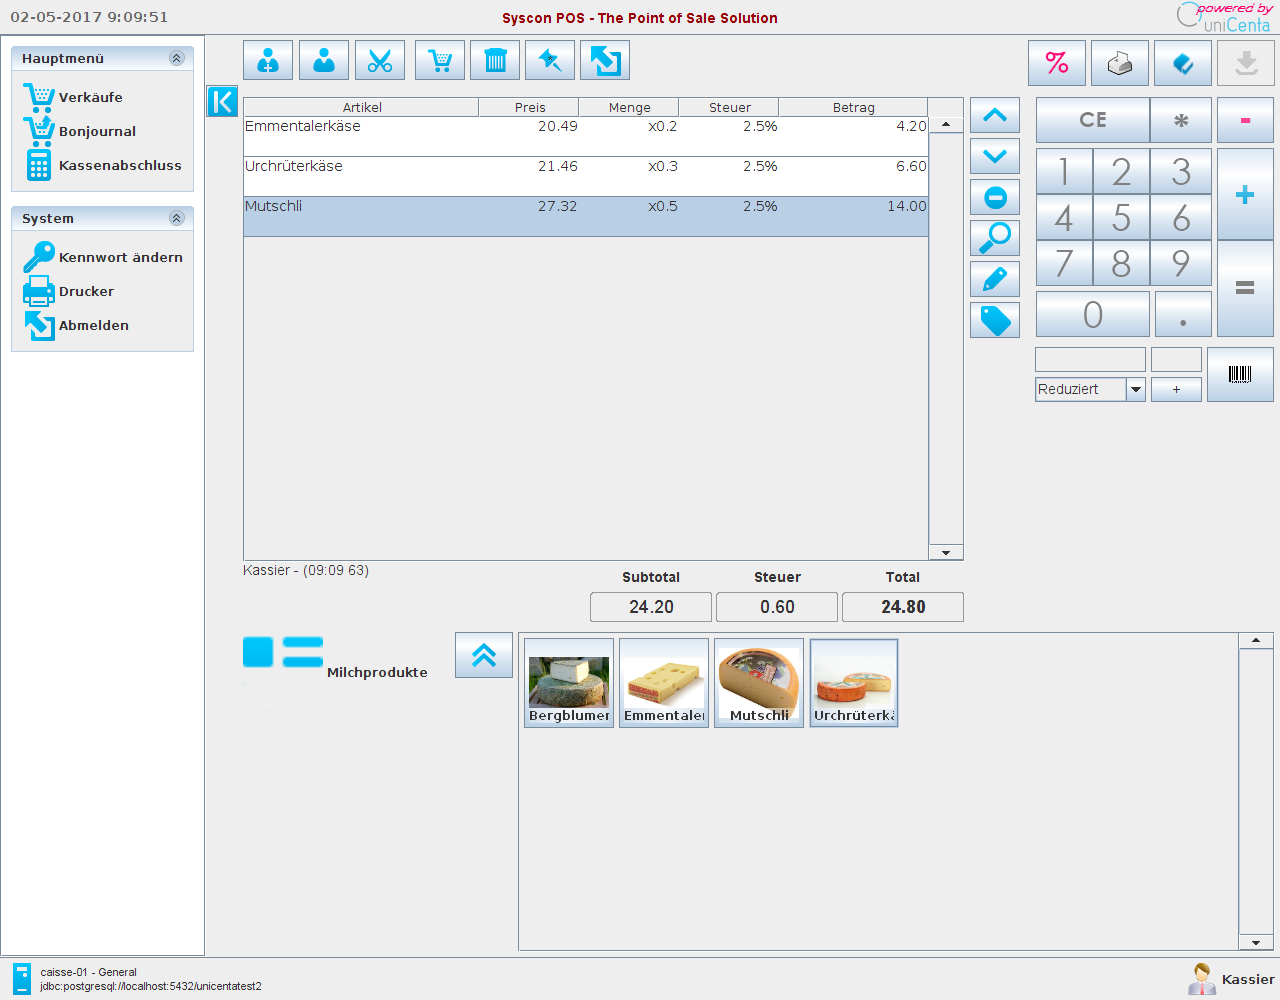The width and height of the screenshot is (1280, 1000).
Task: Click Abmelden to log out
Action: point(94,325)
